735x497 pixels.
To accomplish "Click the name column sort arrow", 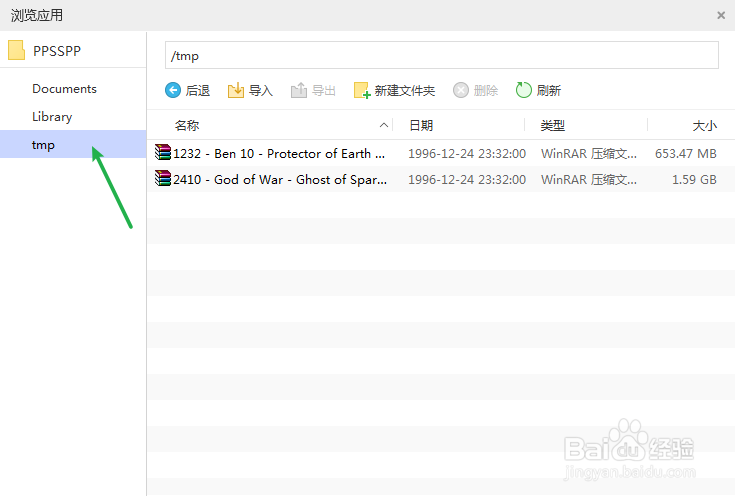I will [383, 125].
